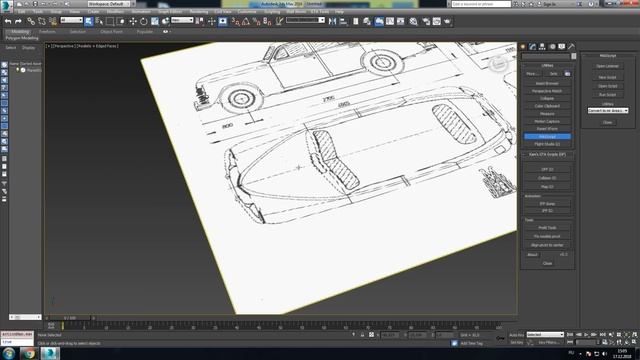Switch to the Motion command panel tab
The width and height of the screenshot is (640, 360).
(x=552, y=47)
